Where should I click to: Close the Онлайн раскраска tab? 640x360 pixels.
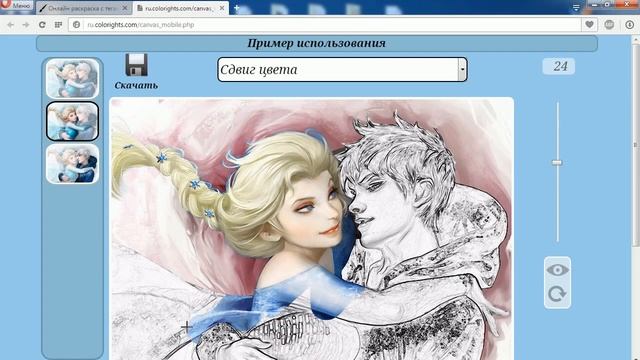(125, 8)
